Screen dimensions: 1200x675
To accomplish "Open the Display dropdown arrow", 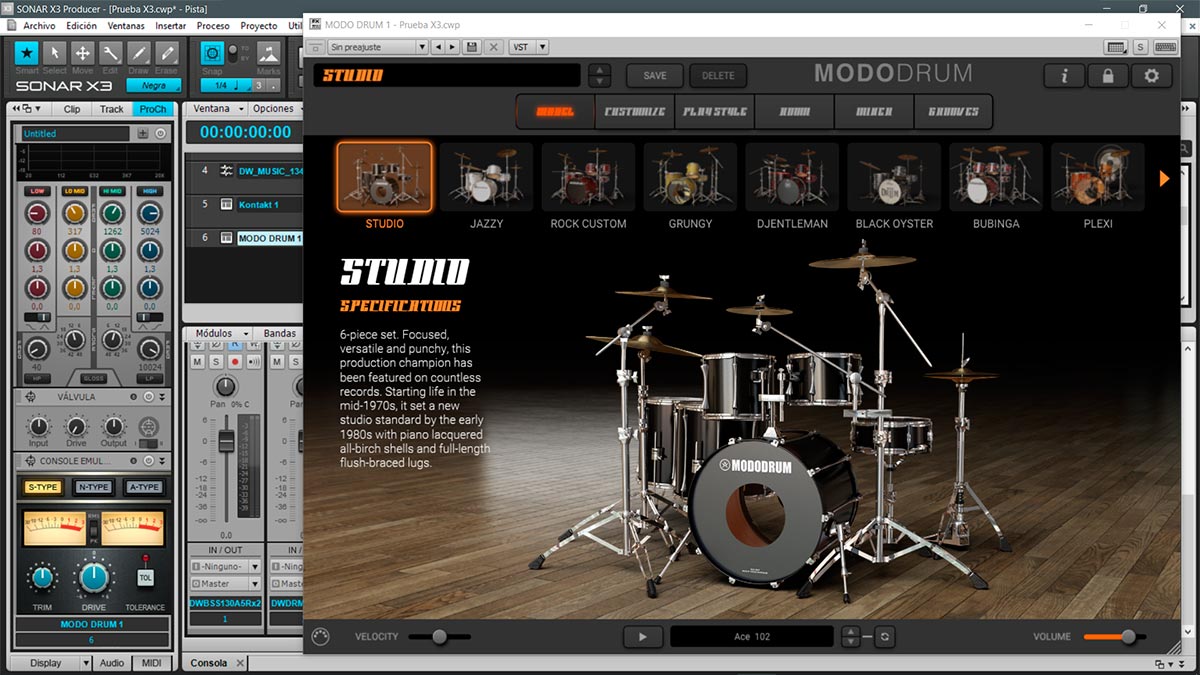I will pyautogui.click(x=87, y=663).
